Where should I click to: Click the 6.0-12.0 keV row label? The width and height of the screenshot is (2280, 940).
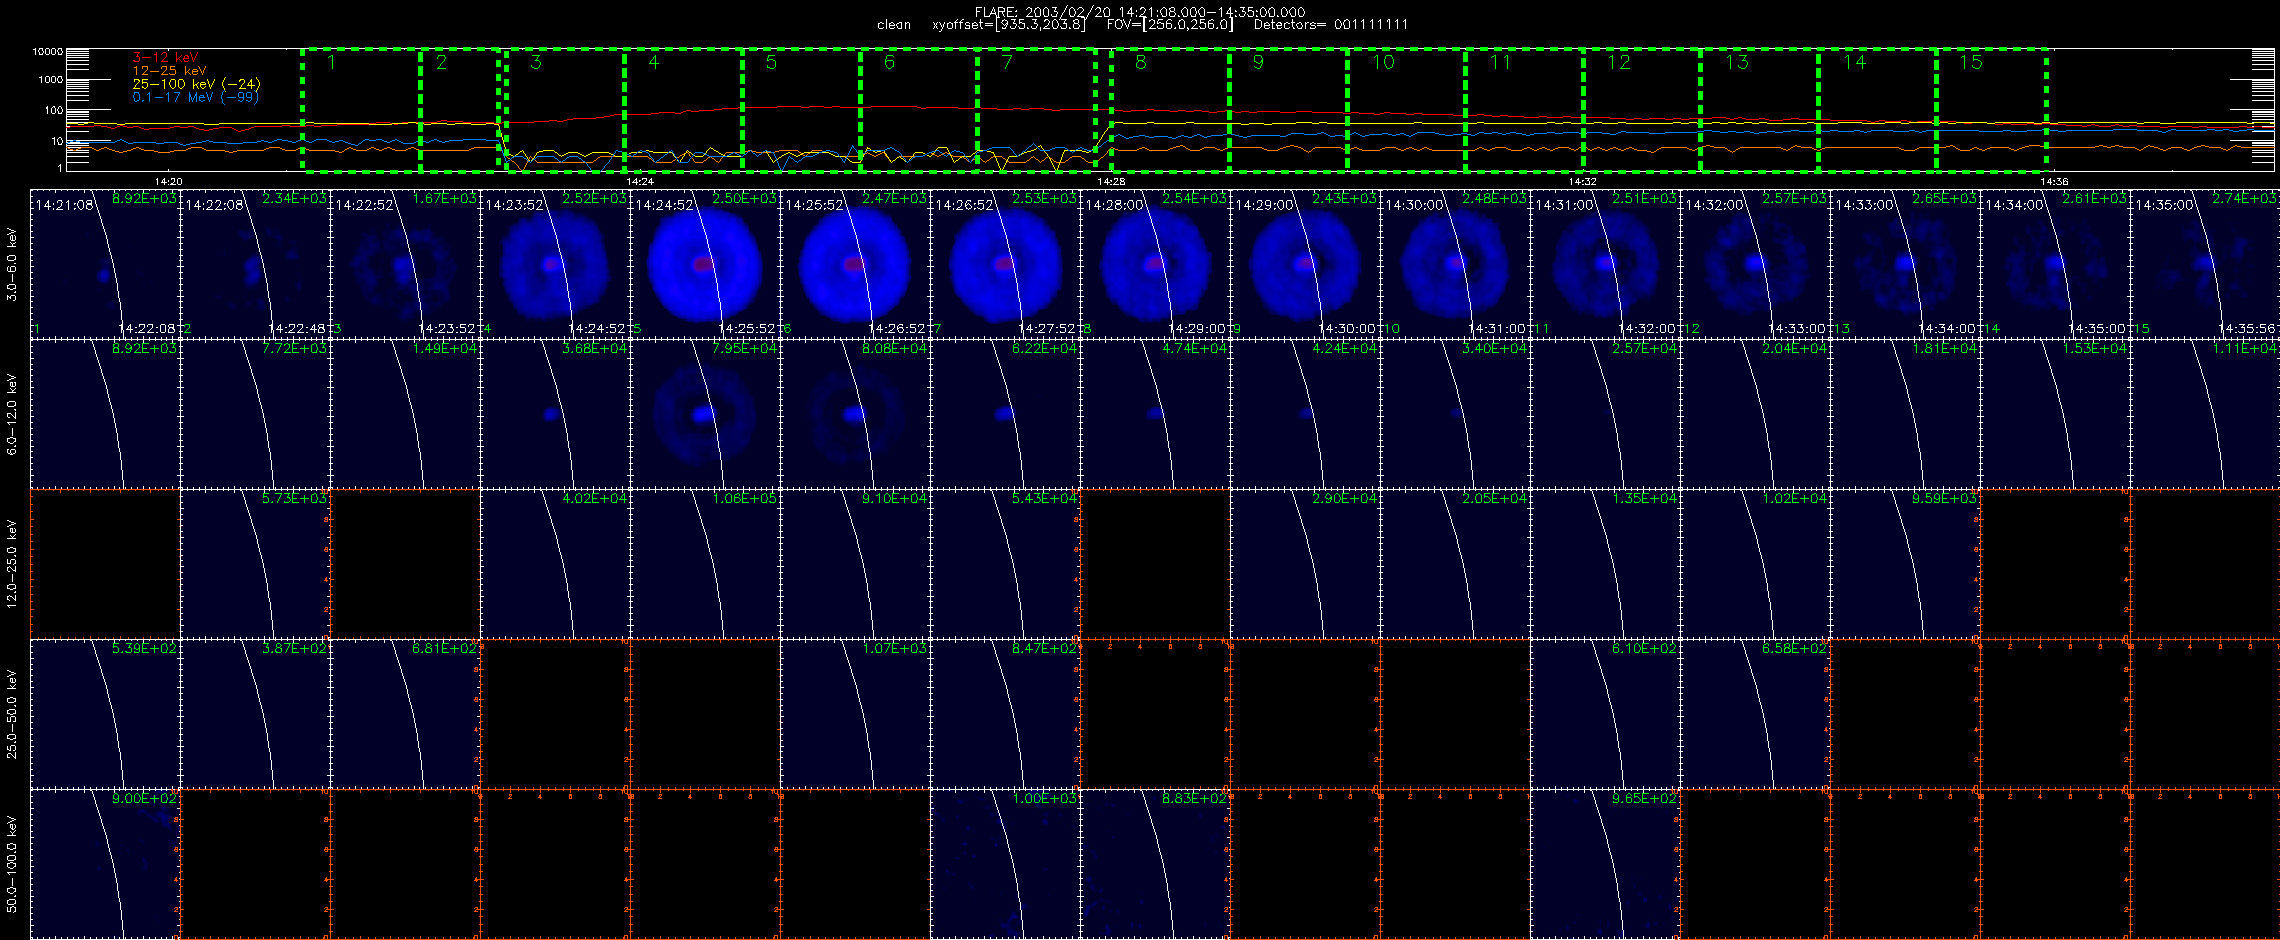[12, 414]
